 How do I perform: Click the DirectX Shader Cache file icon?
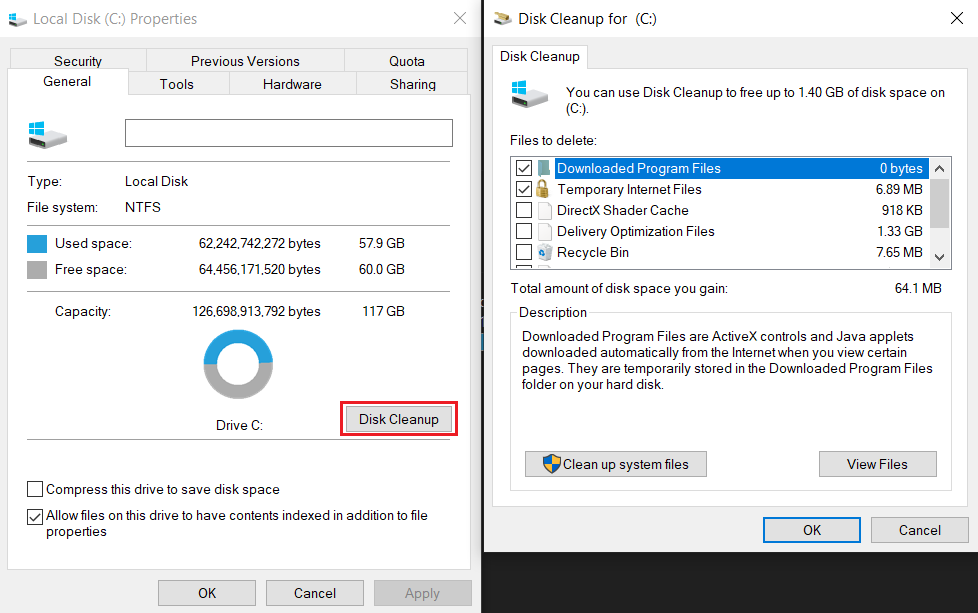click(543, 210)
